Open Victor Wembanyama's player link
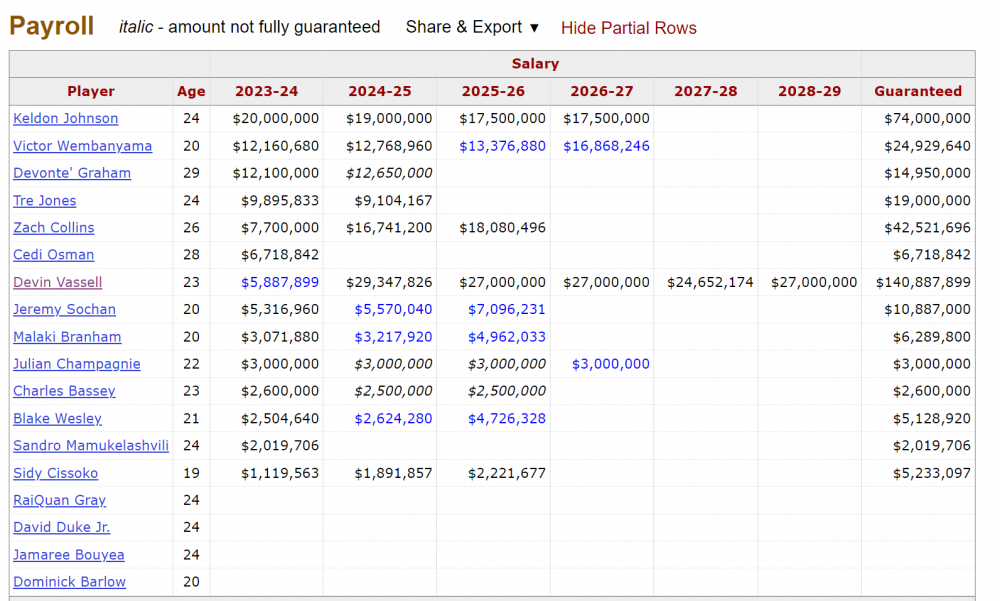Viewport: 1000px width, 601px height. point(82,146)
